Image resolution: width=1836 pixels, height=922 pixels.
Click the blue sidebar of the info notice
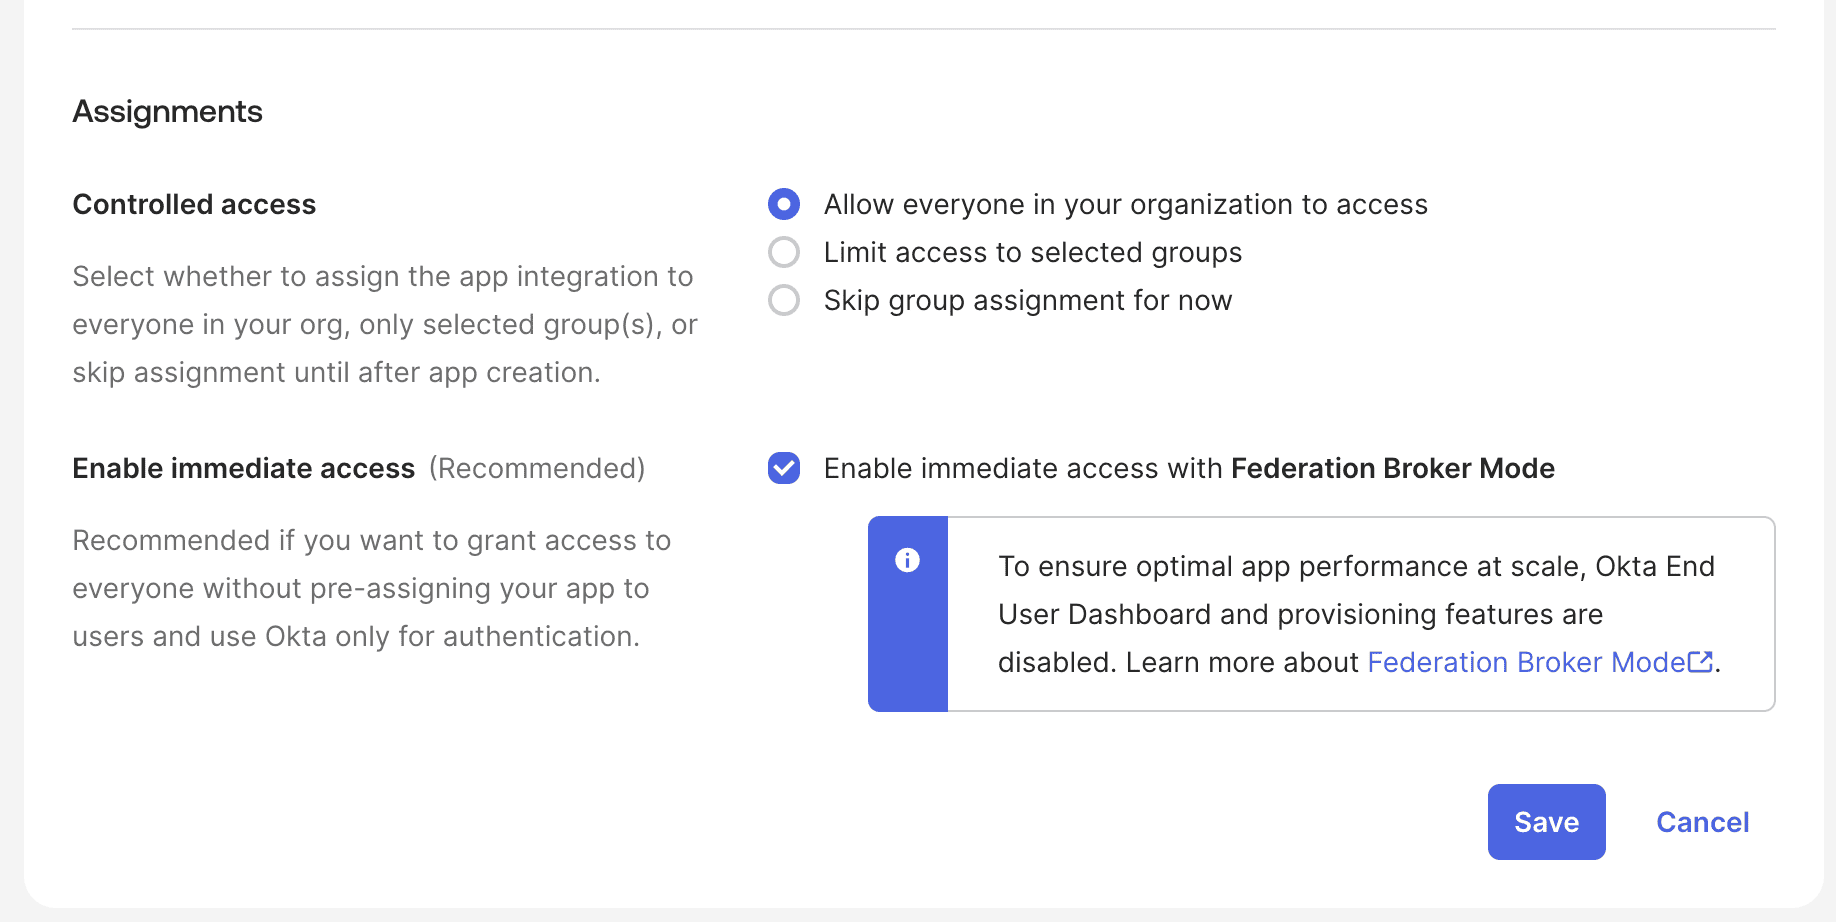pyautogui.click(x=908, y=650)
